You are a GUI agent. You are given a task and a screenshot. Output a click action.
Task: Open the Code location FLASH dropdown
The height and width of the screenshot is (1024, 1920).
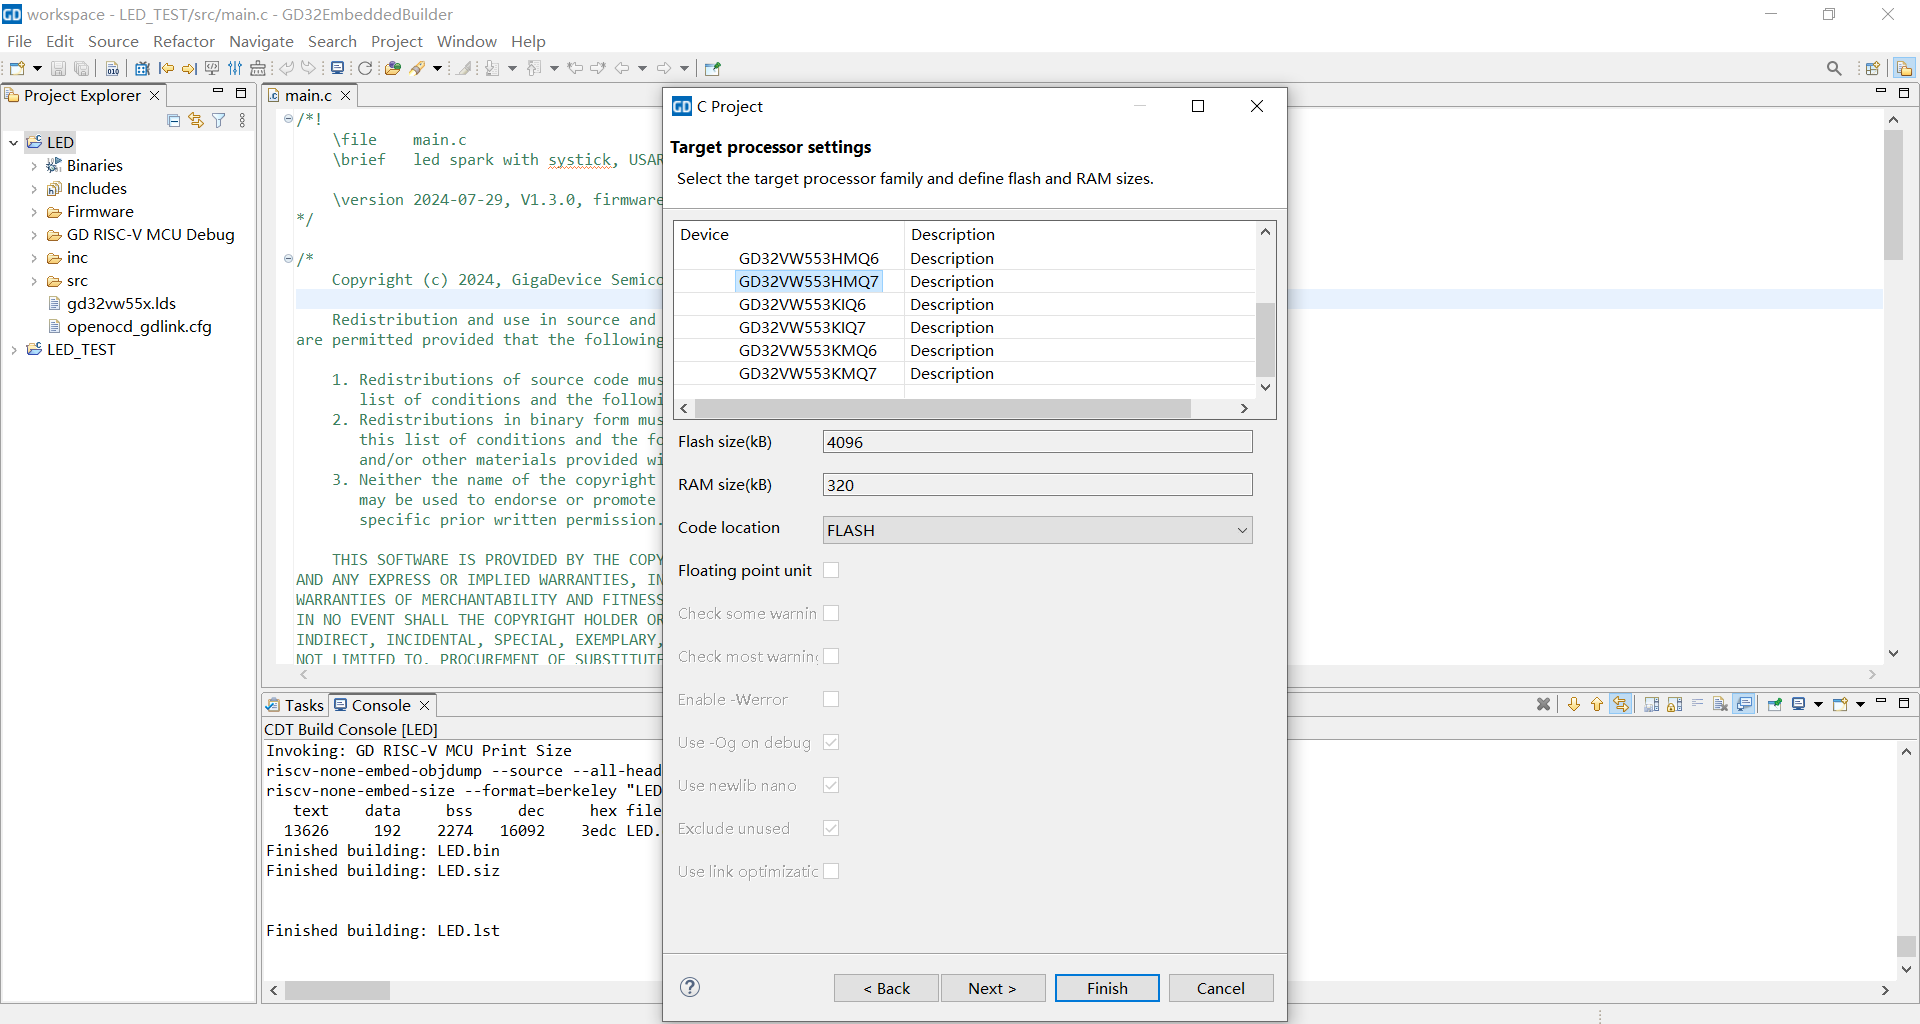1037,530
